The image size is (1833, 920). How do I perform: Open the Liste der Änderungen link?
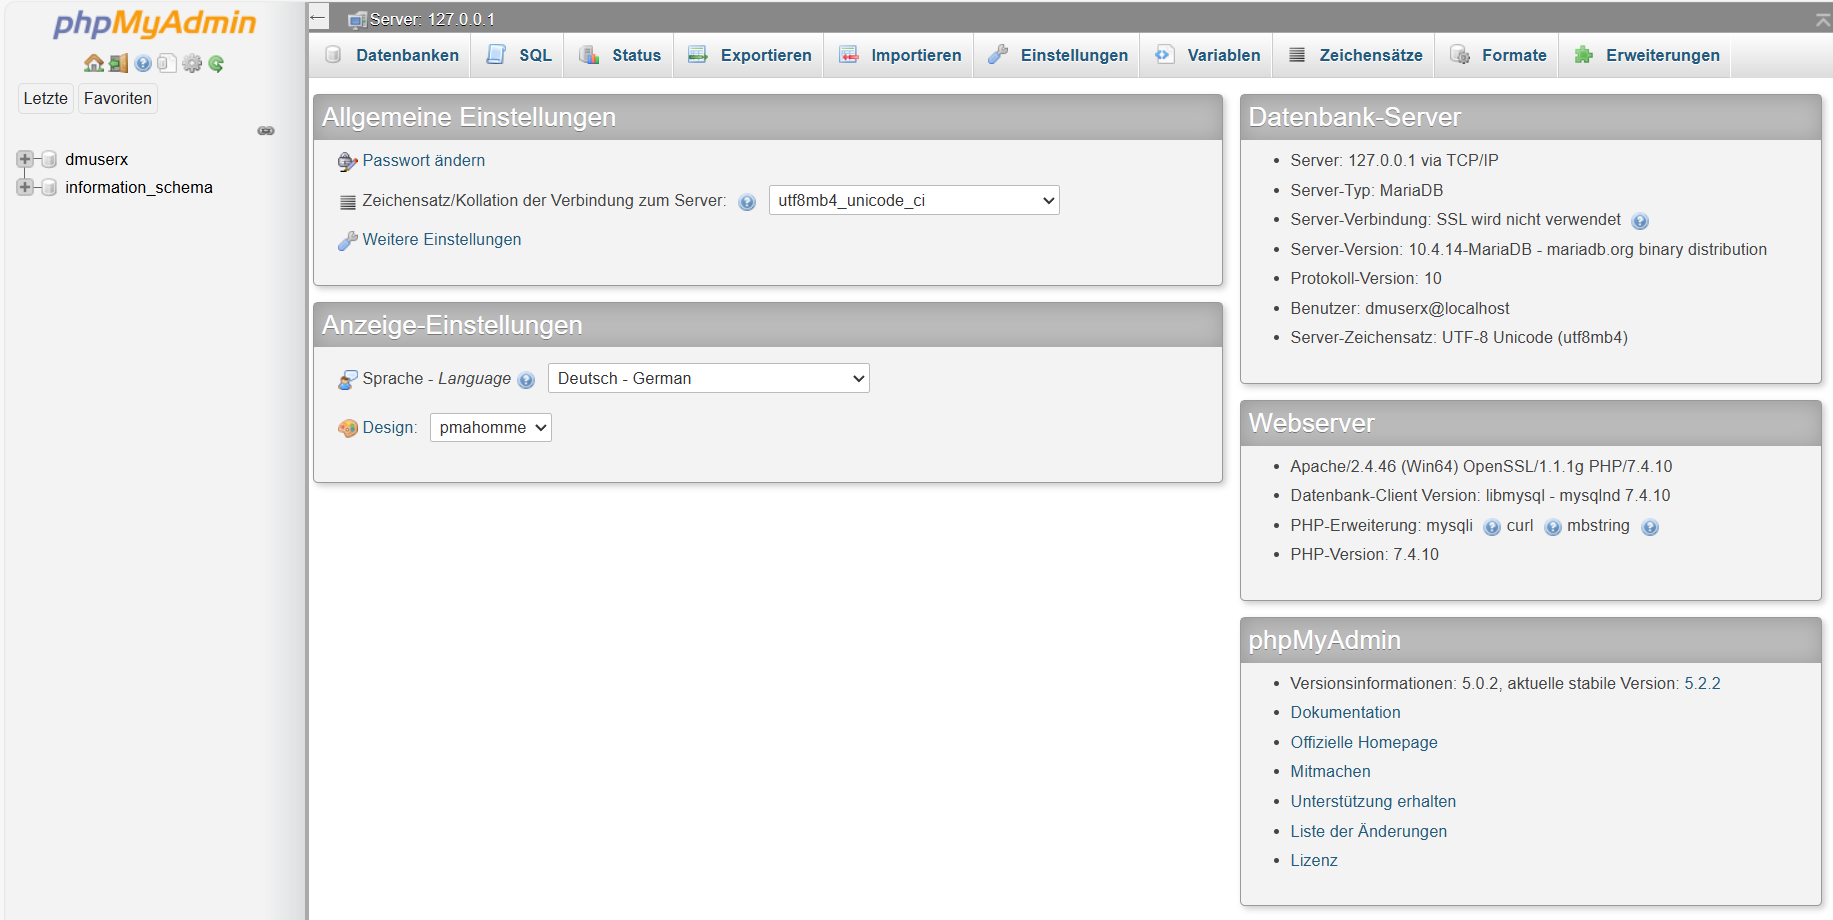1368,831
